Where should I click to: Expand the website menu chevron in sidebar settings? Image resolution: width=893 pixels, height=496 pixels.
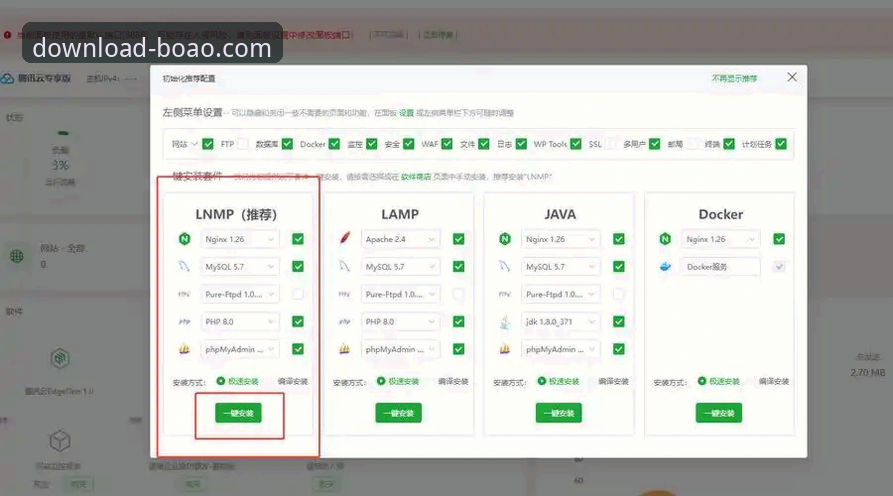point(194,144)
